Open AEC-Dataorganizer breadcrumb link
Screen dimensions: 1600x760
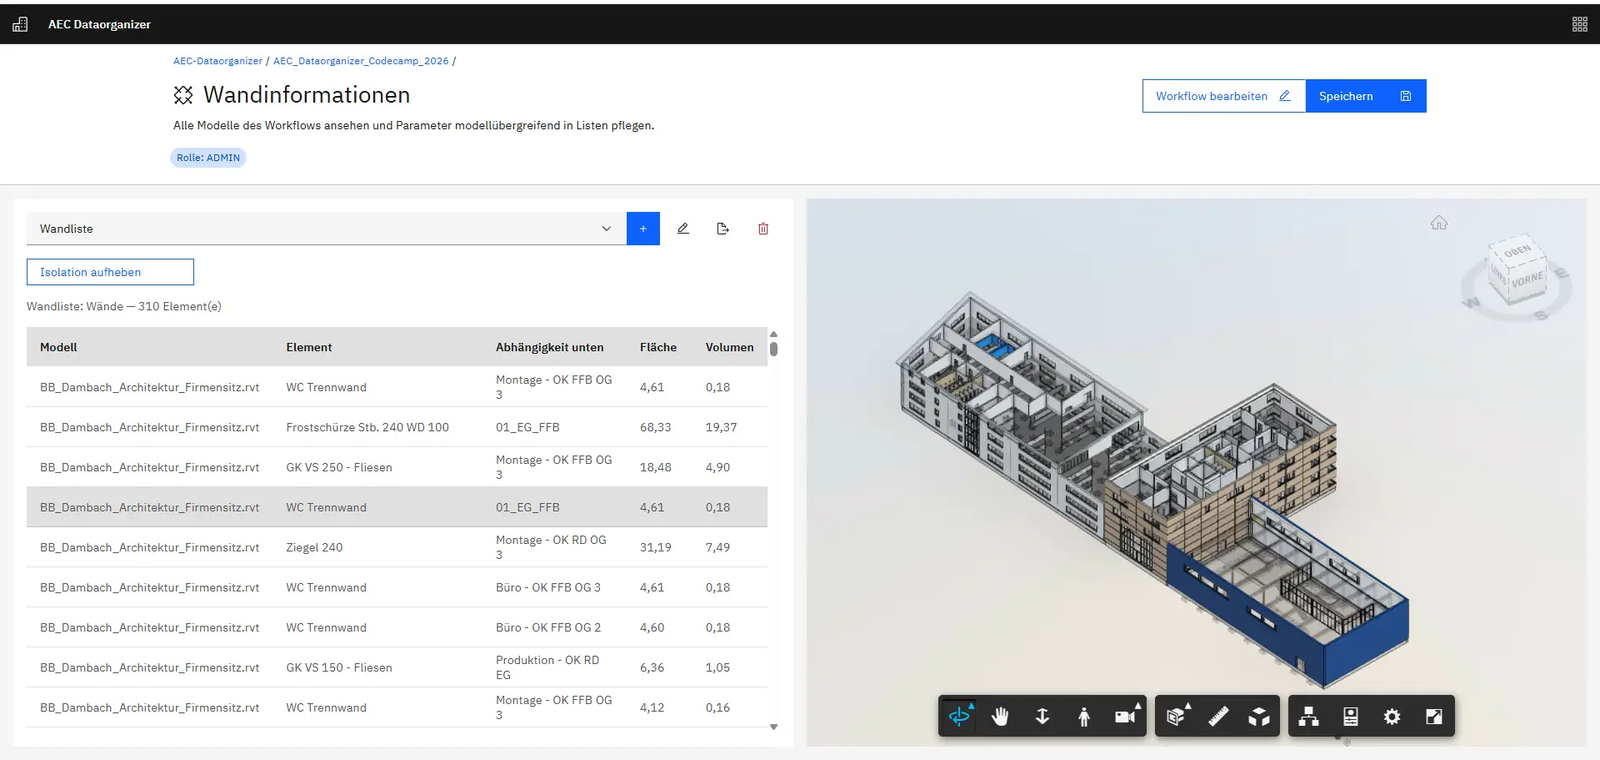(x=218, y=61)
